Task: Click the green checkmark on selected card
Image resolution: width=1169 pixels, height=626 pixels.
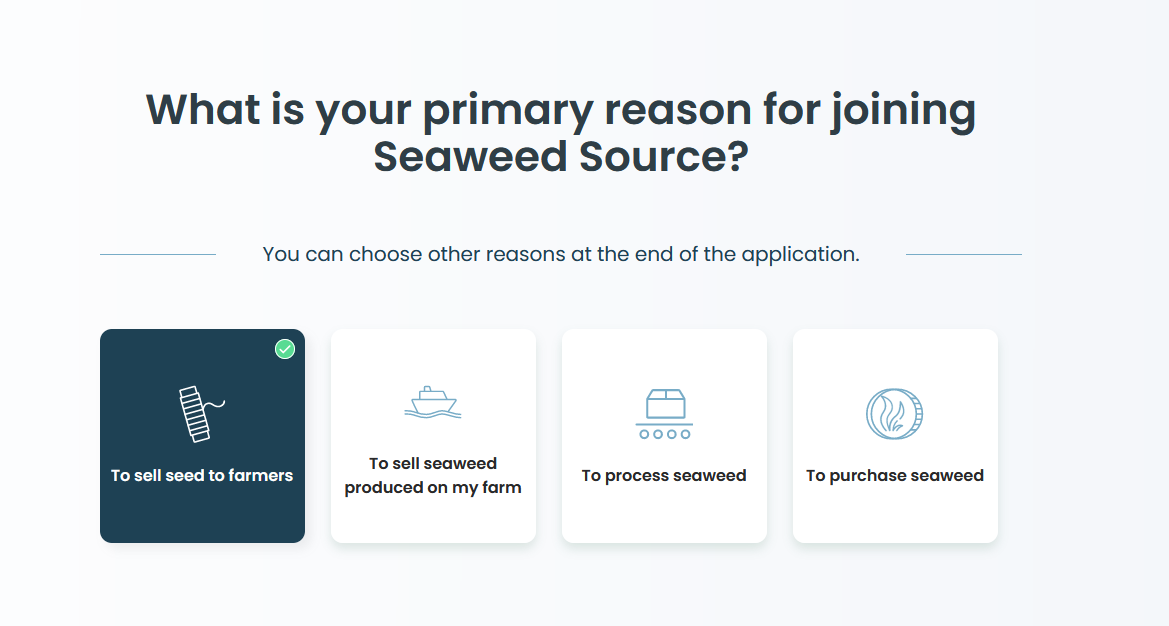Action: point(285,349)
